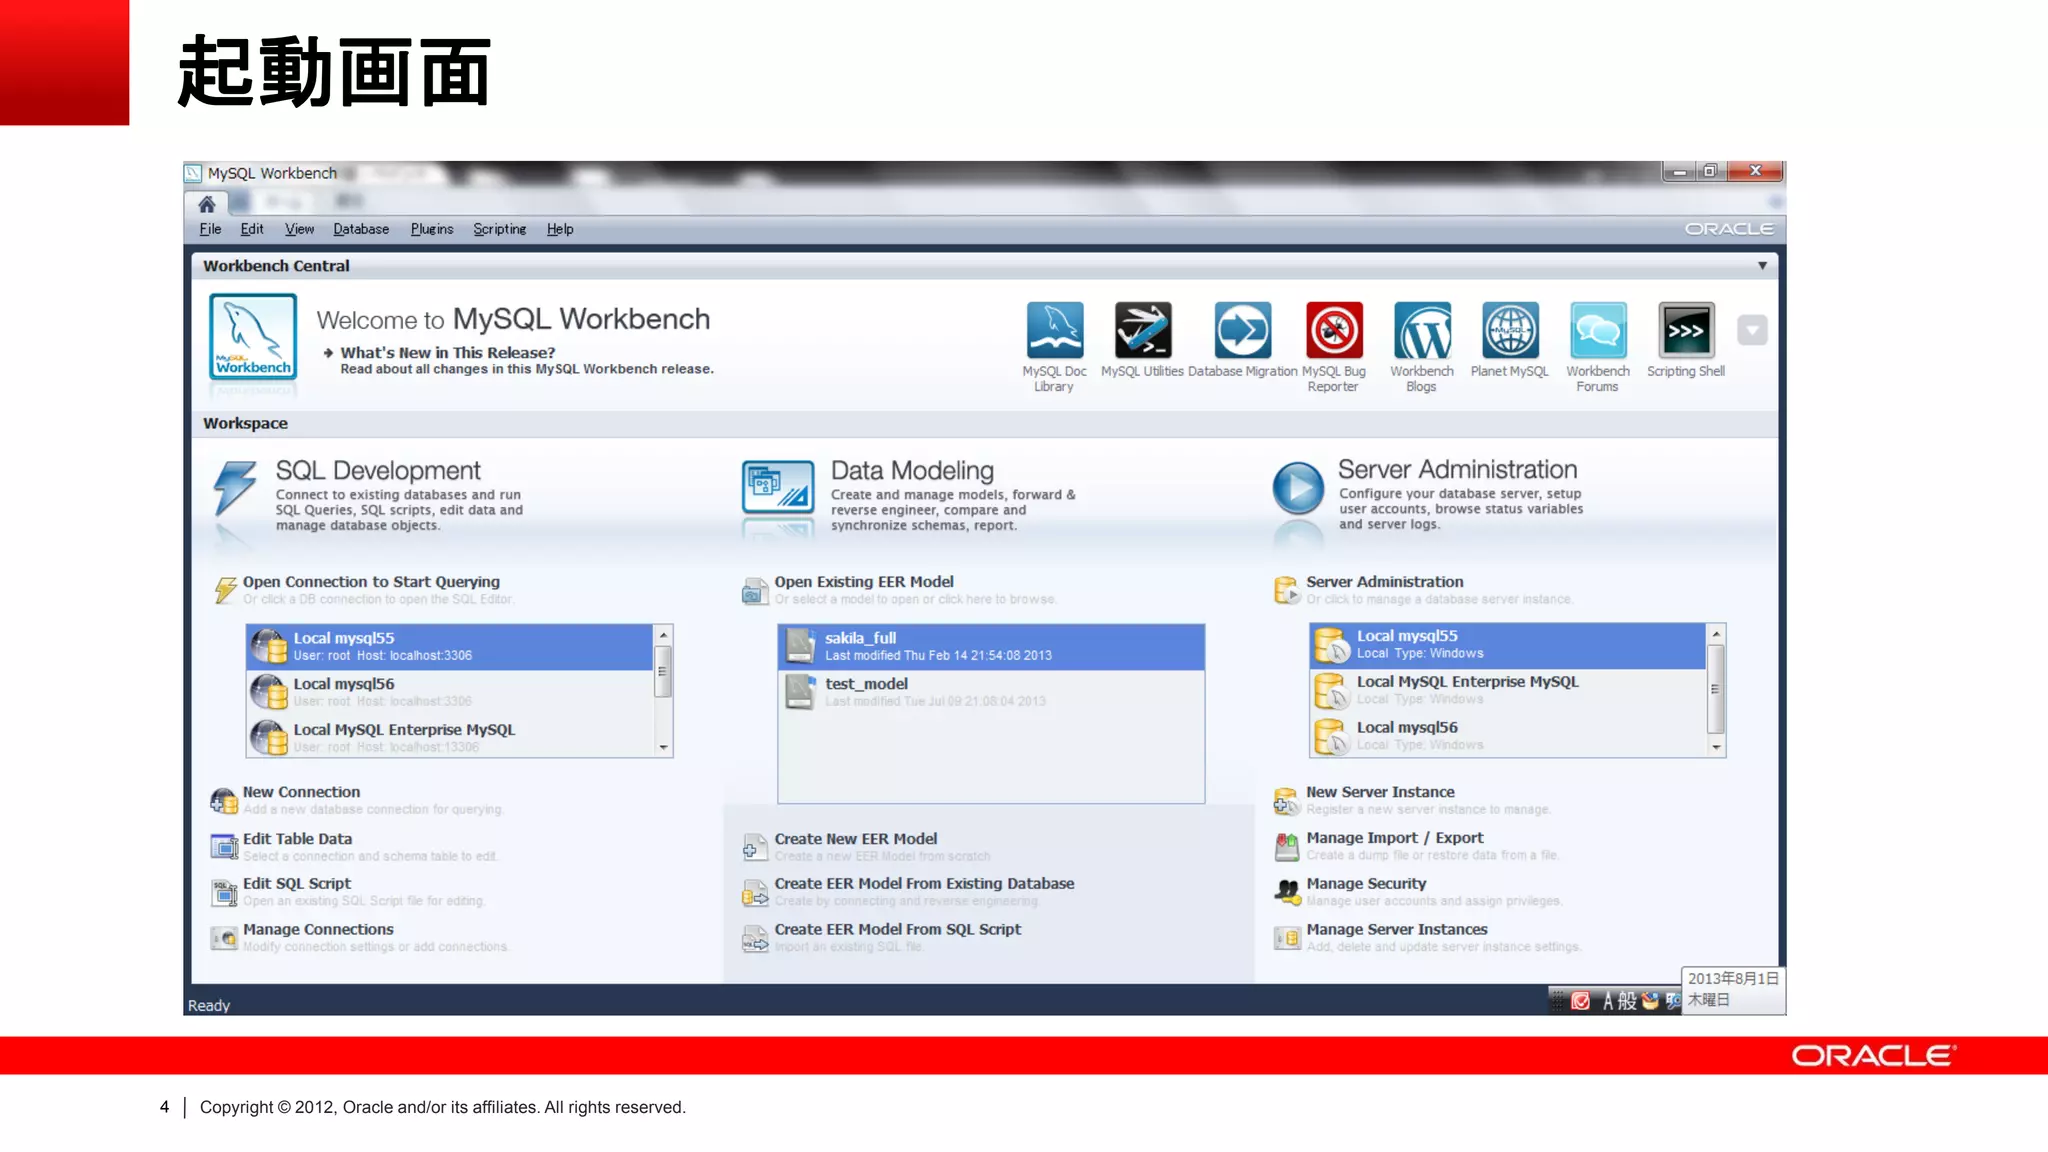Open the Workbench Forums icon
This screenshot has height=1152, width=2048.
pyautogui.click(x=1598, y=330)
